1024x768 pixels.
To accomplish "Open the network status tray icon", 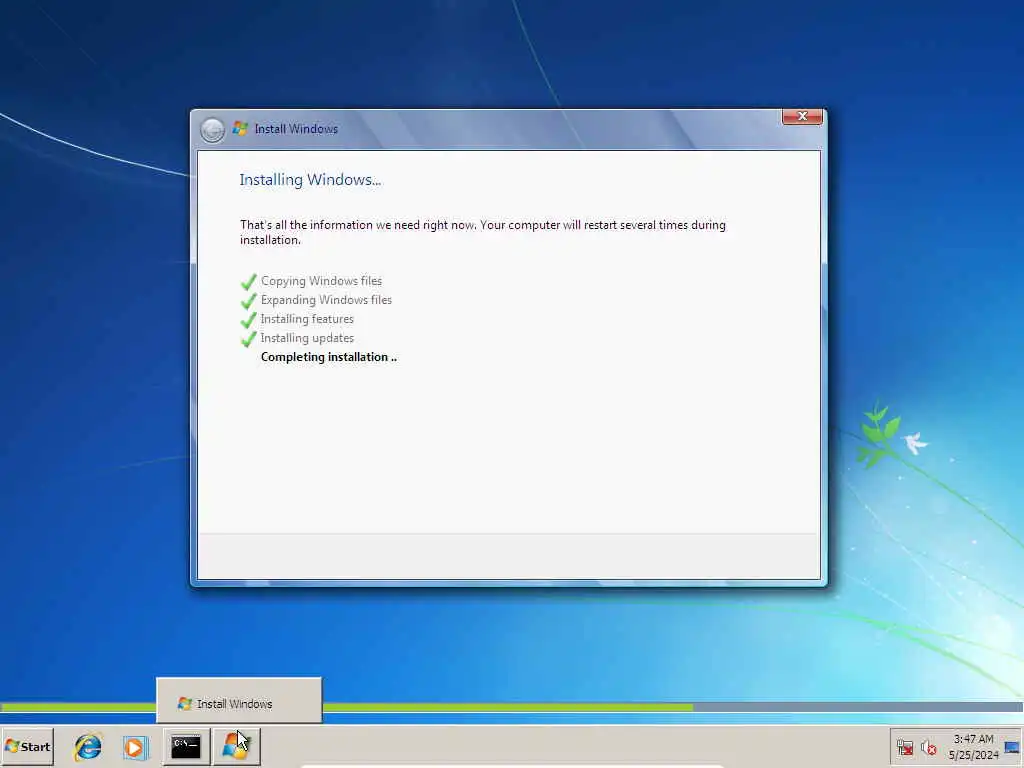I will [x=904, y=748].
